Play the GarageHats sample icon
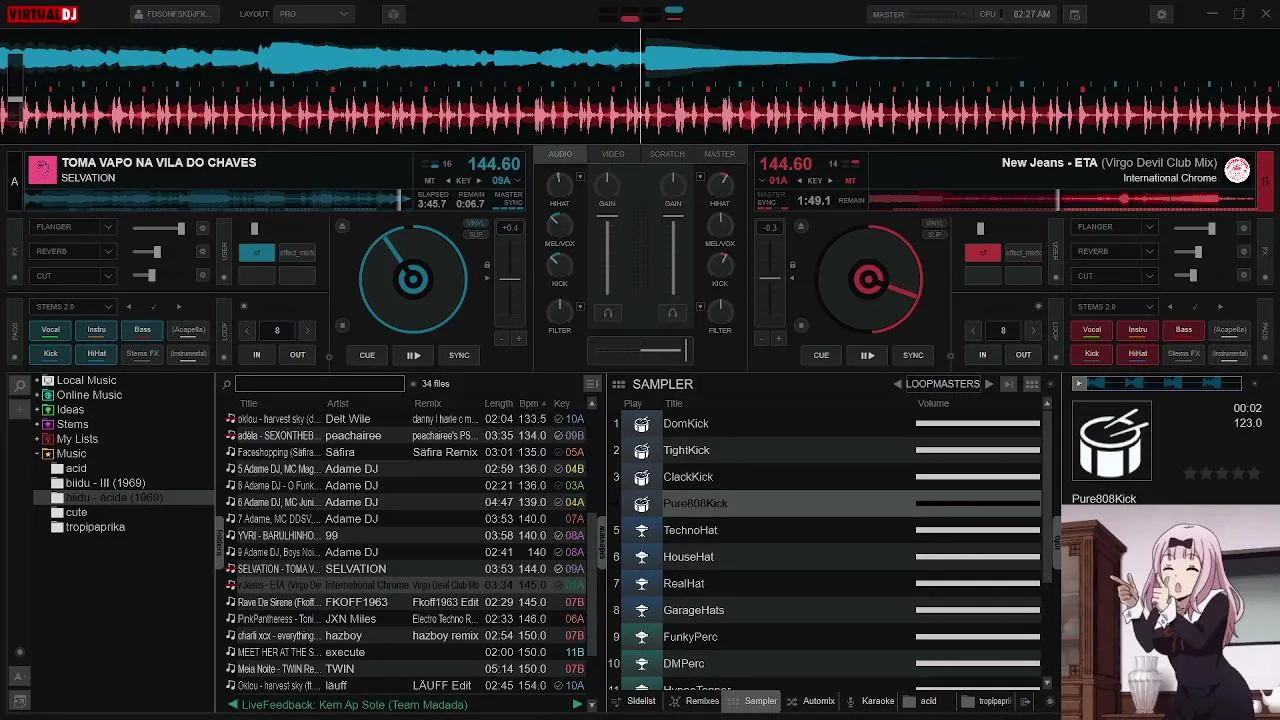The width and height of the screenshot is (1280, 720). click(x=642, y=610)
